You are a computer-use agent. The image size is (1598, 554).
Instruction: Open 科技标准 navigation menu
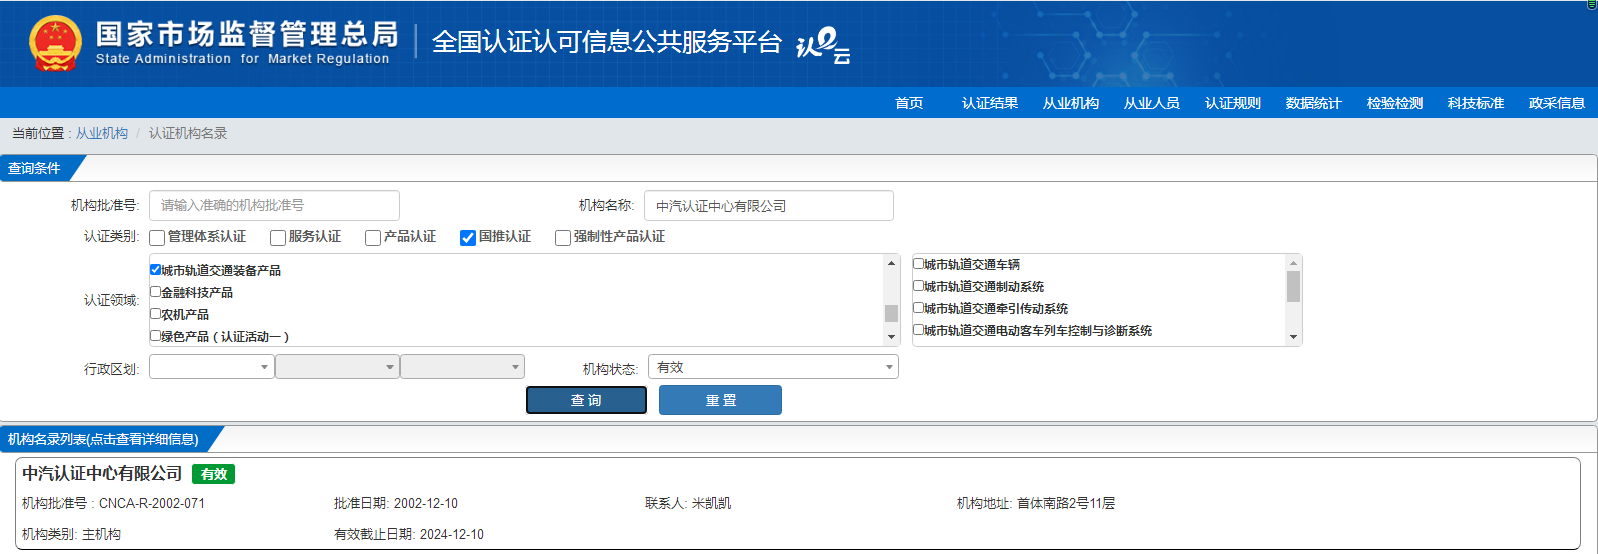click(x=1476, y=103)
